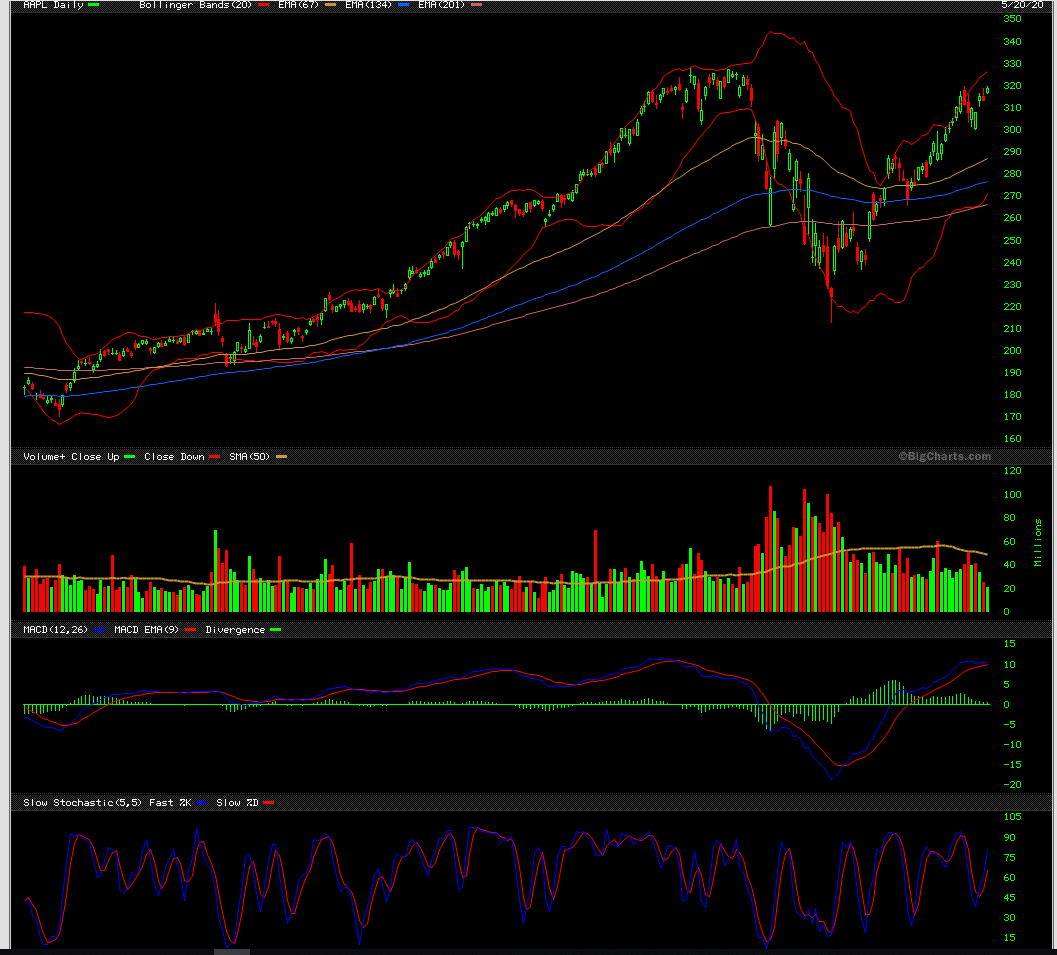1057x955 pixels.
Task: Click the blue swatch beside EMA(134)
Action: click(x=403, y=5)
